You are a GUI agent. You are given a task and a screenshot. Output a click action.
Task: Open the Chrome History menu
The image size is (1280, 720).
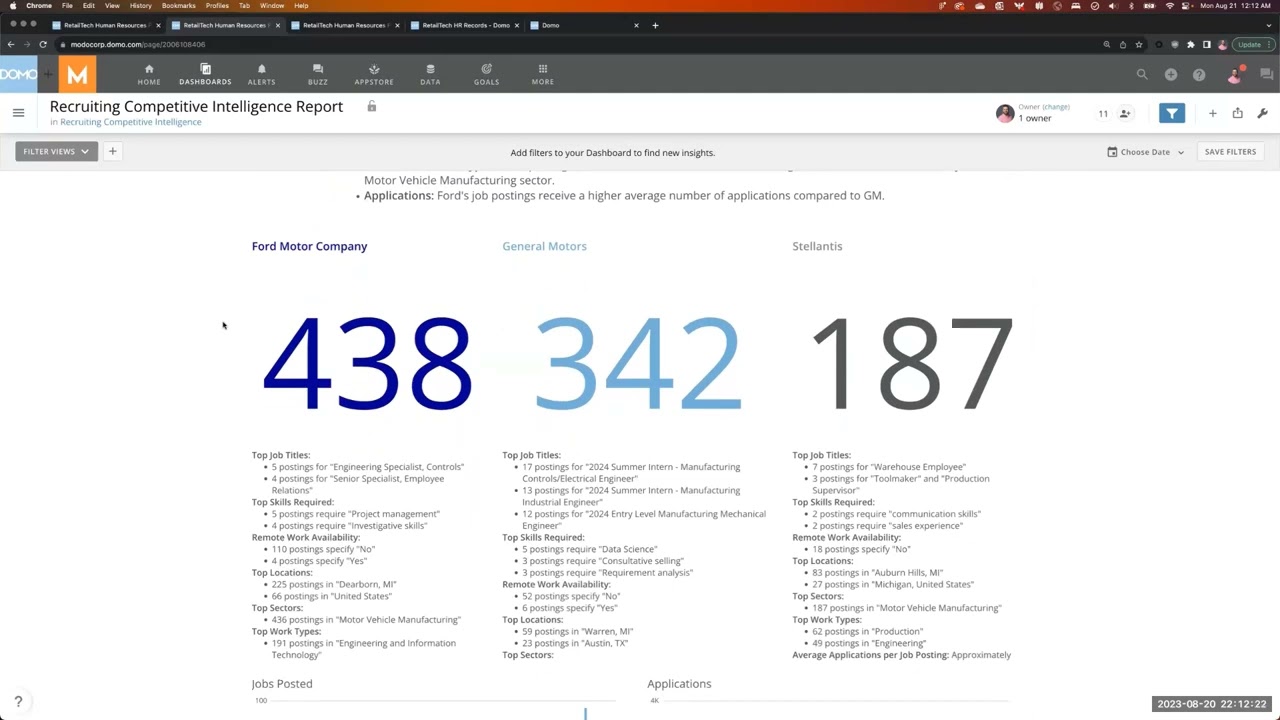(x=141, y=6)
